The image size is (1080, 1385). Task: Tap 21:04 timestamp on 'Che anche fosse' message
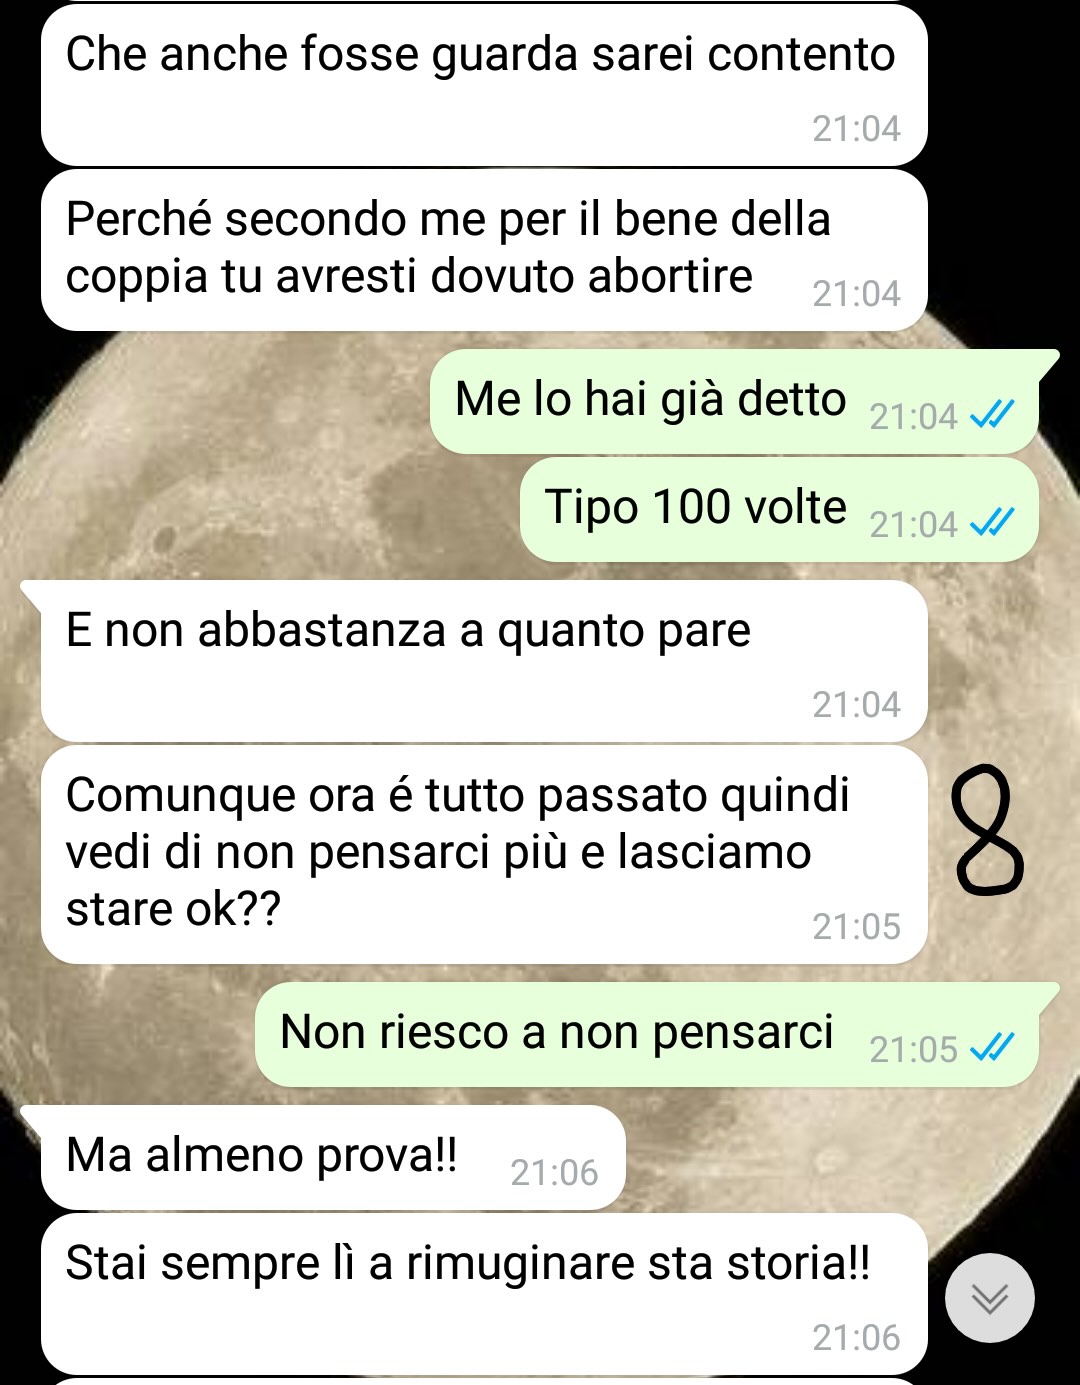tap(856, 129)
